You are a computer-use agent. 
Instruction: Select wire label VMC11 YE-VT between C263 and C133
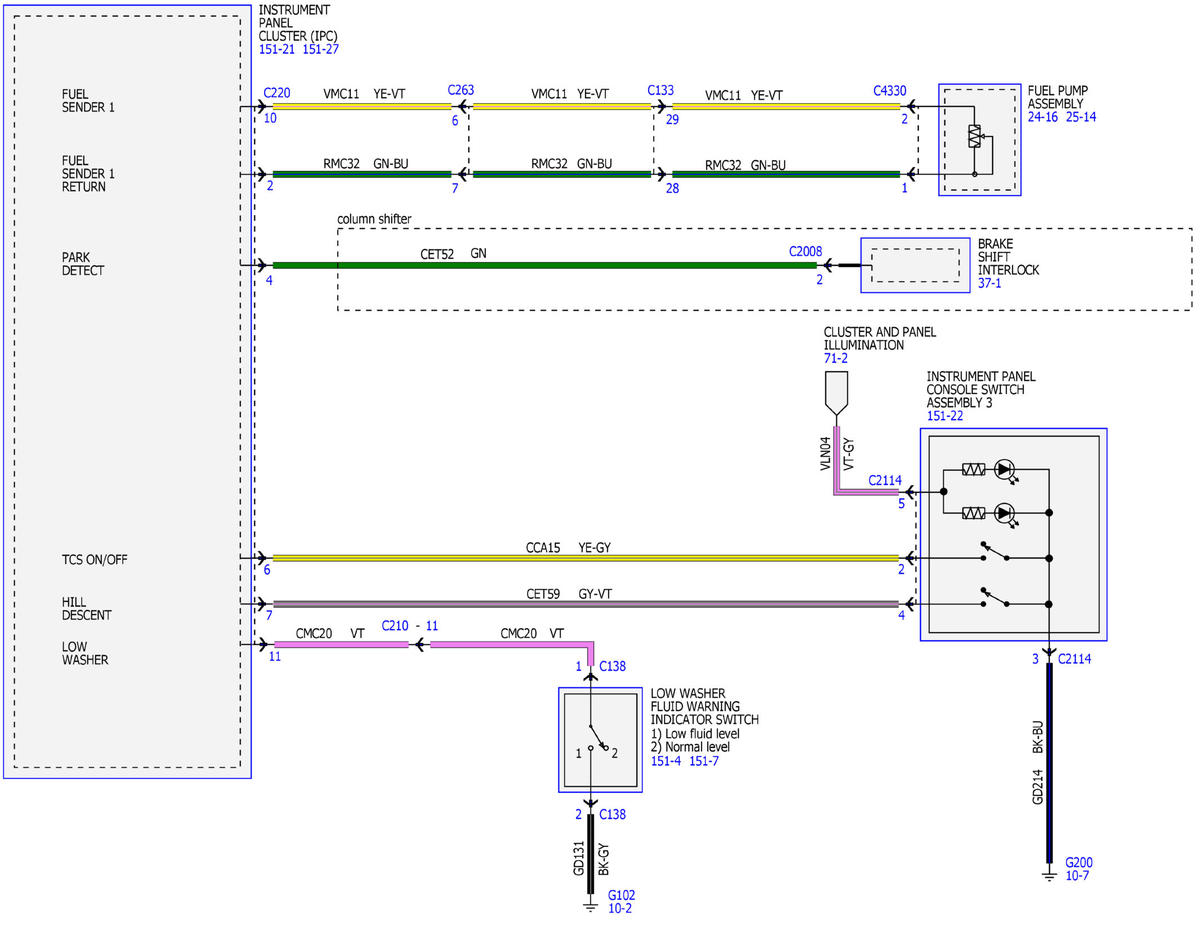[568, 94]
